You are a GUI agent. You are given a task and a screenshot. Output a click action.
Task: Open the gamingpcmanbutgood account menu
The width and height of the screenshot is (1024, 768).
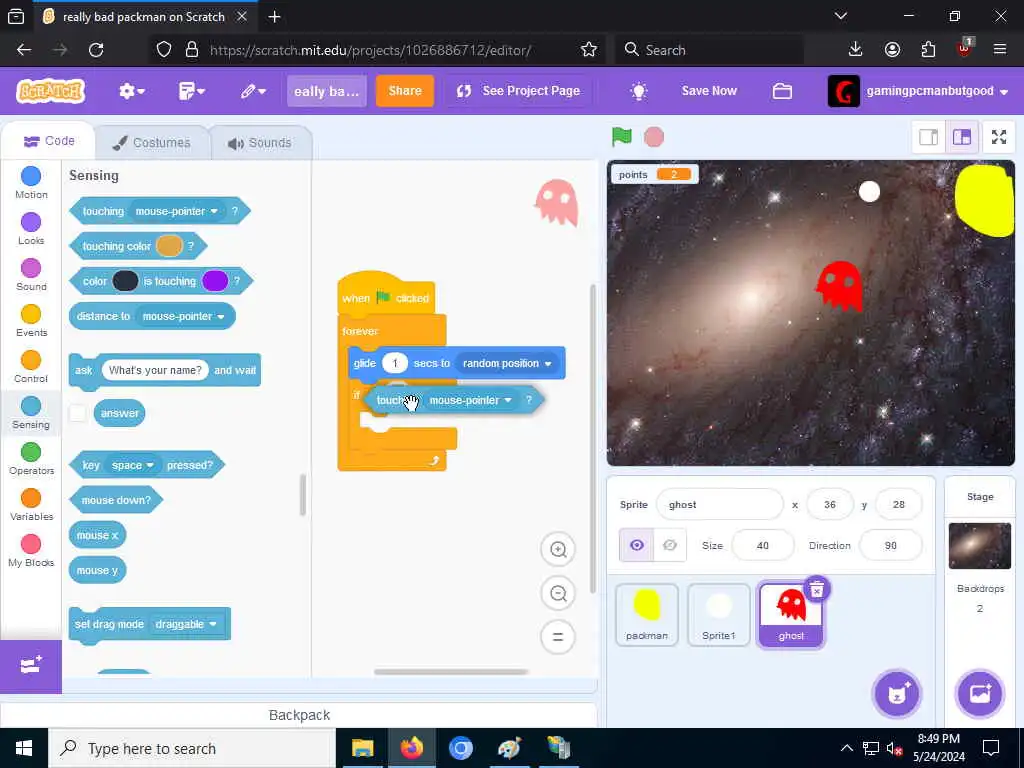(918, 91)
